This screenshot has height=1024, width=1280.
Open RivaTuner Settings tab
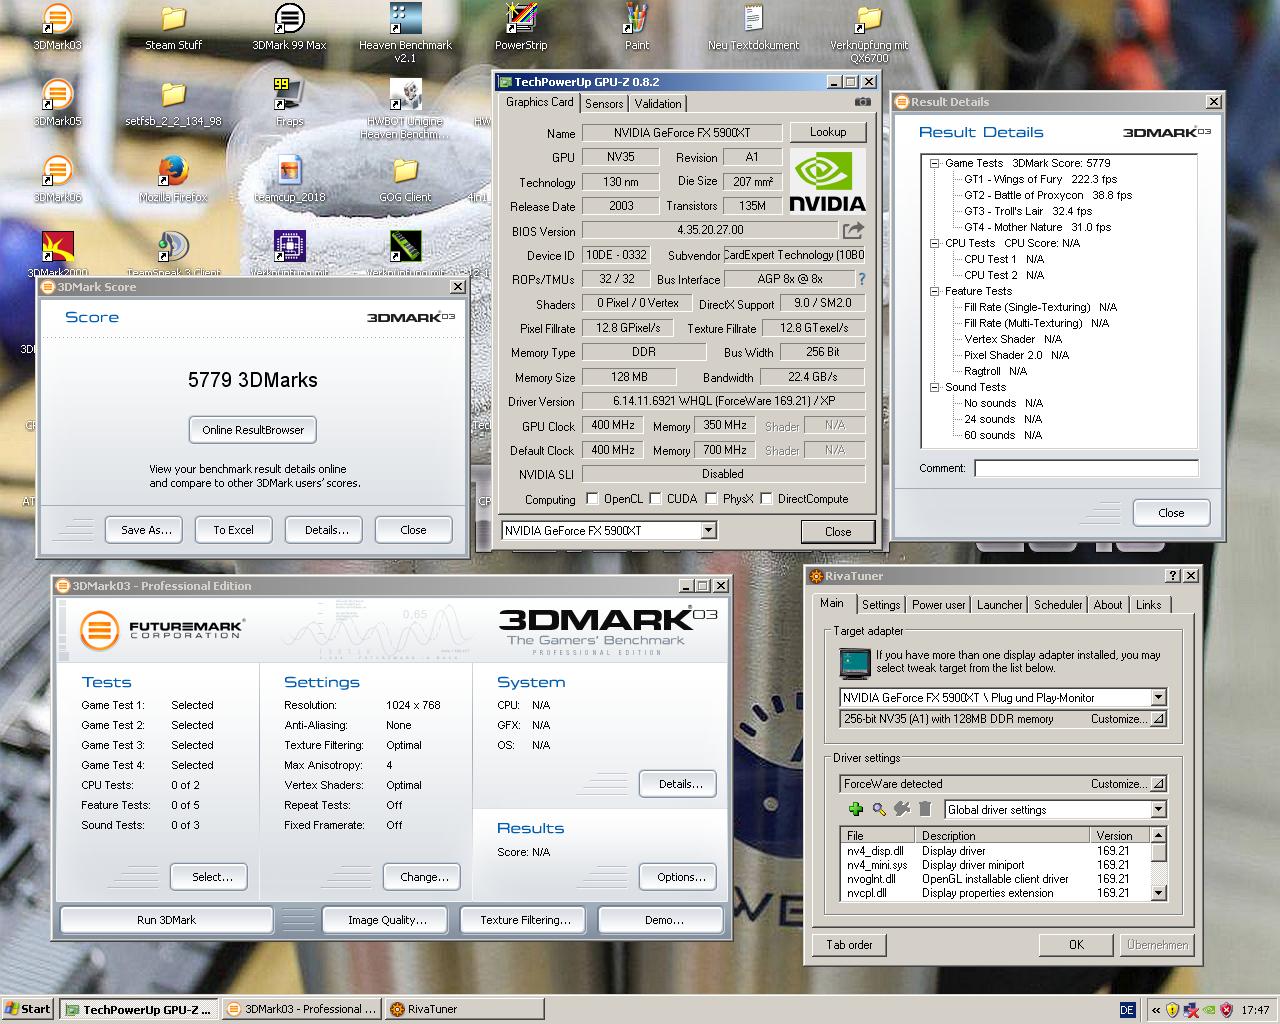(x=881, y=604)
